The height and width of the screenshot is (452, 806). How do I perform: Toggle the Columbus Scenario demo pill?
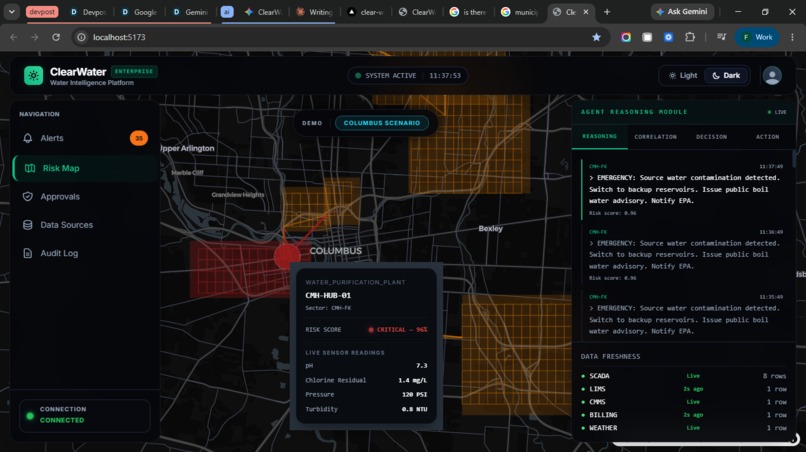click(382, 123)
